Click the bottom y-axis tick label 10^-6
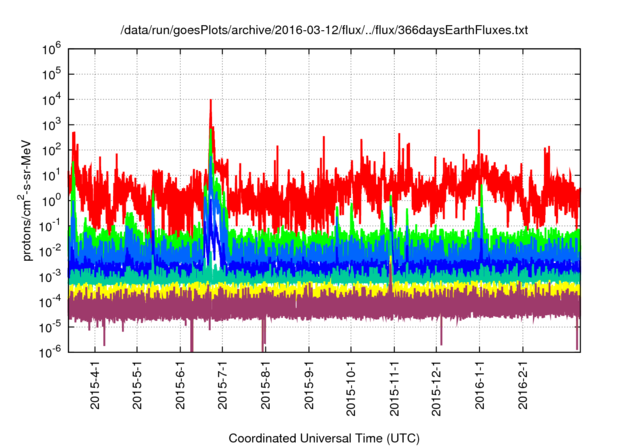The height and width of the screenshot is (448, 640). point(50,351)
